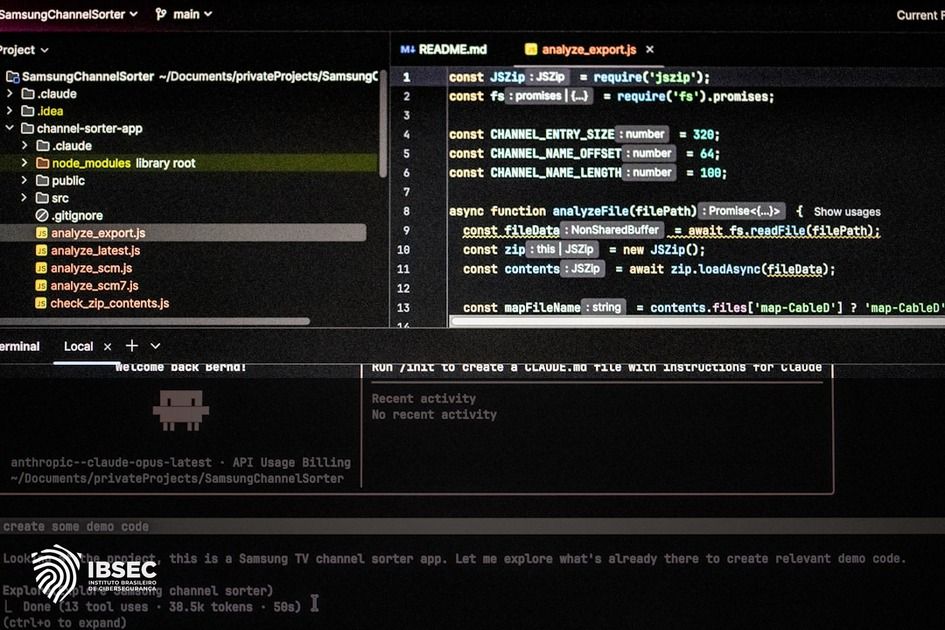Click the Markdown icon on README.md tab
Image resolution: width=945 pixels, height=630 pixels.
point(407,49)
